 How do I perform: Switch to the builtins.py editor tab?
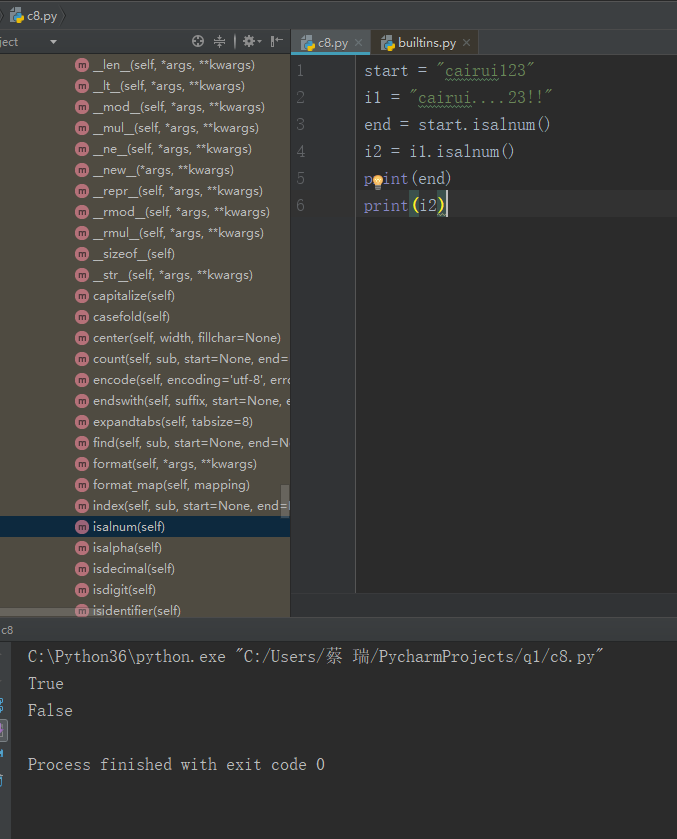(x=427, y=43)
